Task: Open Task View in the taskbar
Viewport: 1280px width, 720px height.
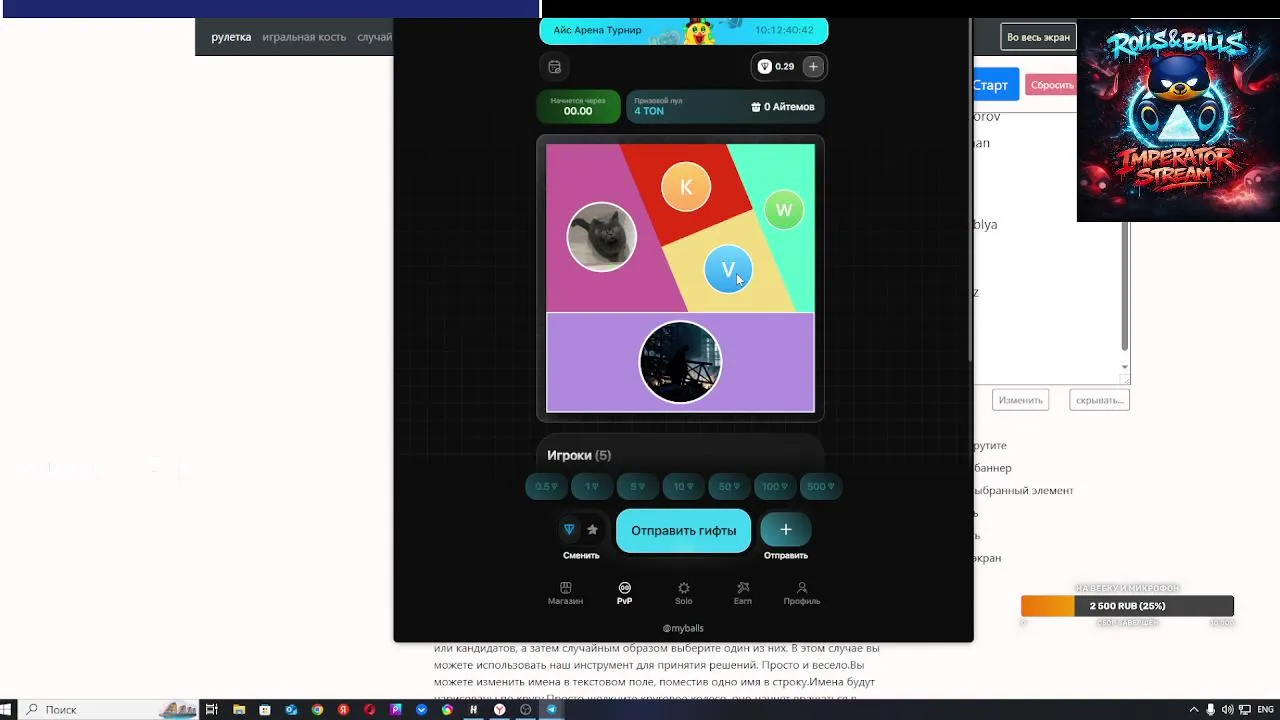Action: [x=212, y=710]
